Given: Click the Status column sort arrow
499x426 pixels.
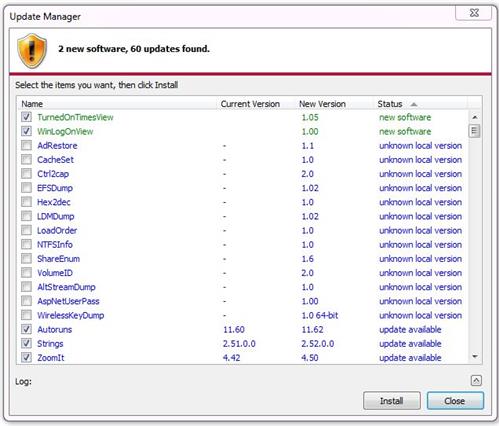Looking at the screenshot, I should (414, 104).
